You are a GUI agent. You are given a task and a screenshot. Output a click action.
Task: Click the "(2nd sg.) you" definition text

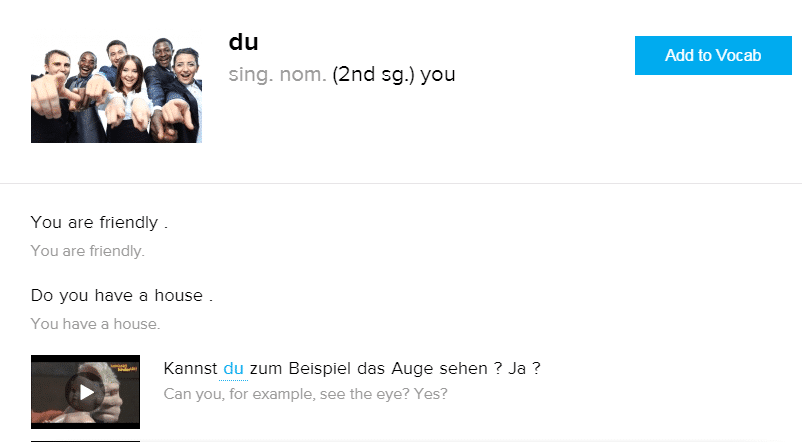[394, 74]
